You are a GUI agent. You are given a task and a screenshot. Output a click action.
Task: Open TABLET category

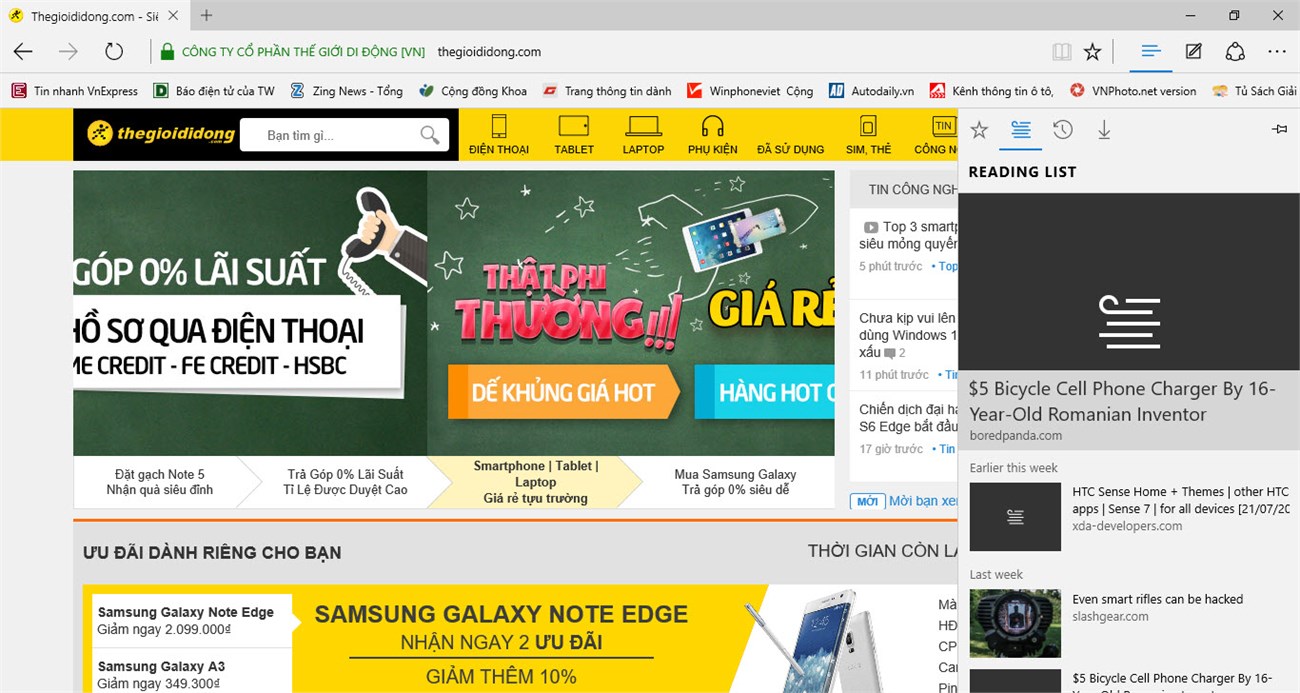[x=574, y=134]
